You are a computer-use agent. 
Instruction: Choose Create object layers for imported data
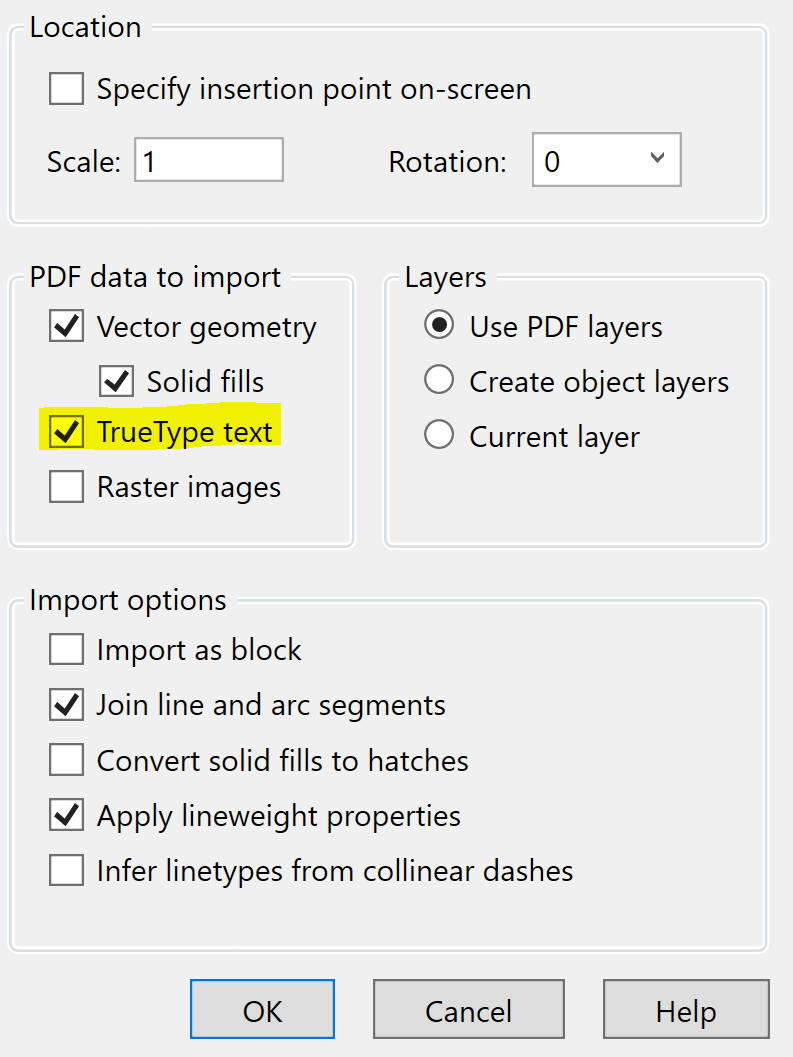pyautogui.click(x=439, y=381)
